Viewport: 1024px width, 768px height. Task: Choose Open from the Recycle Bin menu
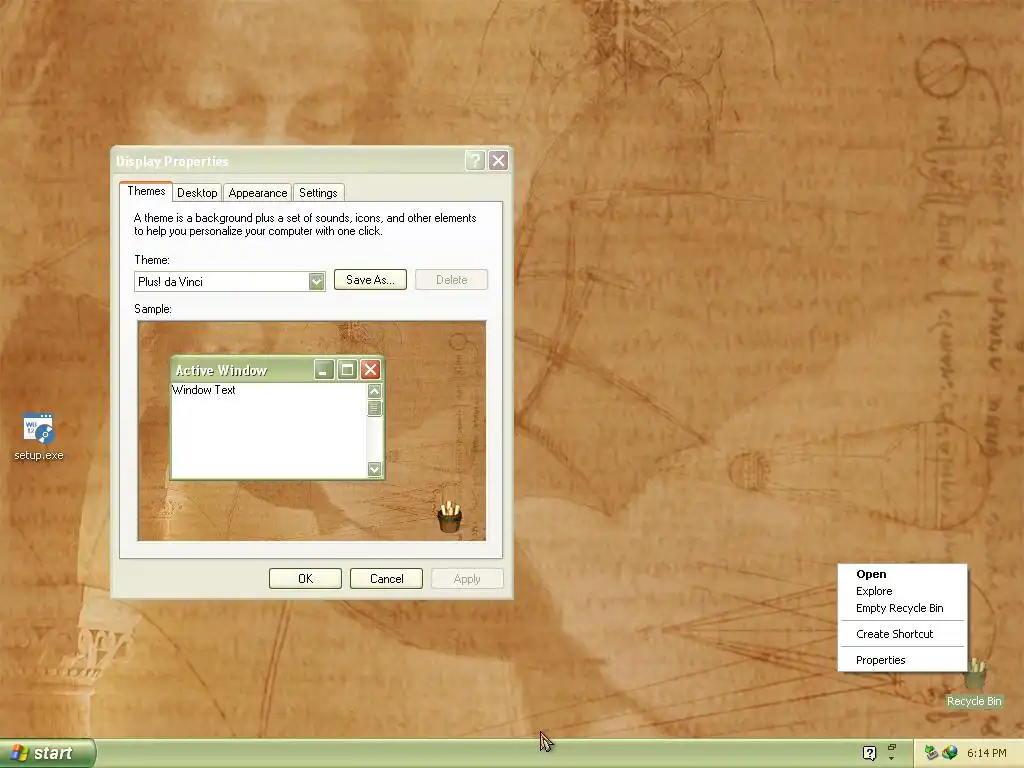tap(903, 574)
